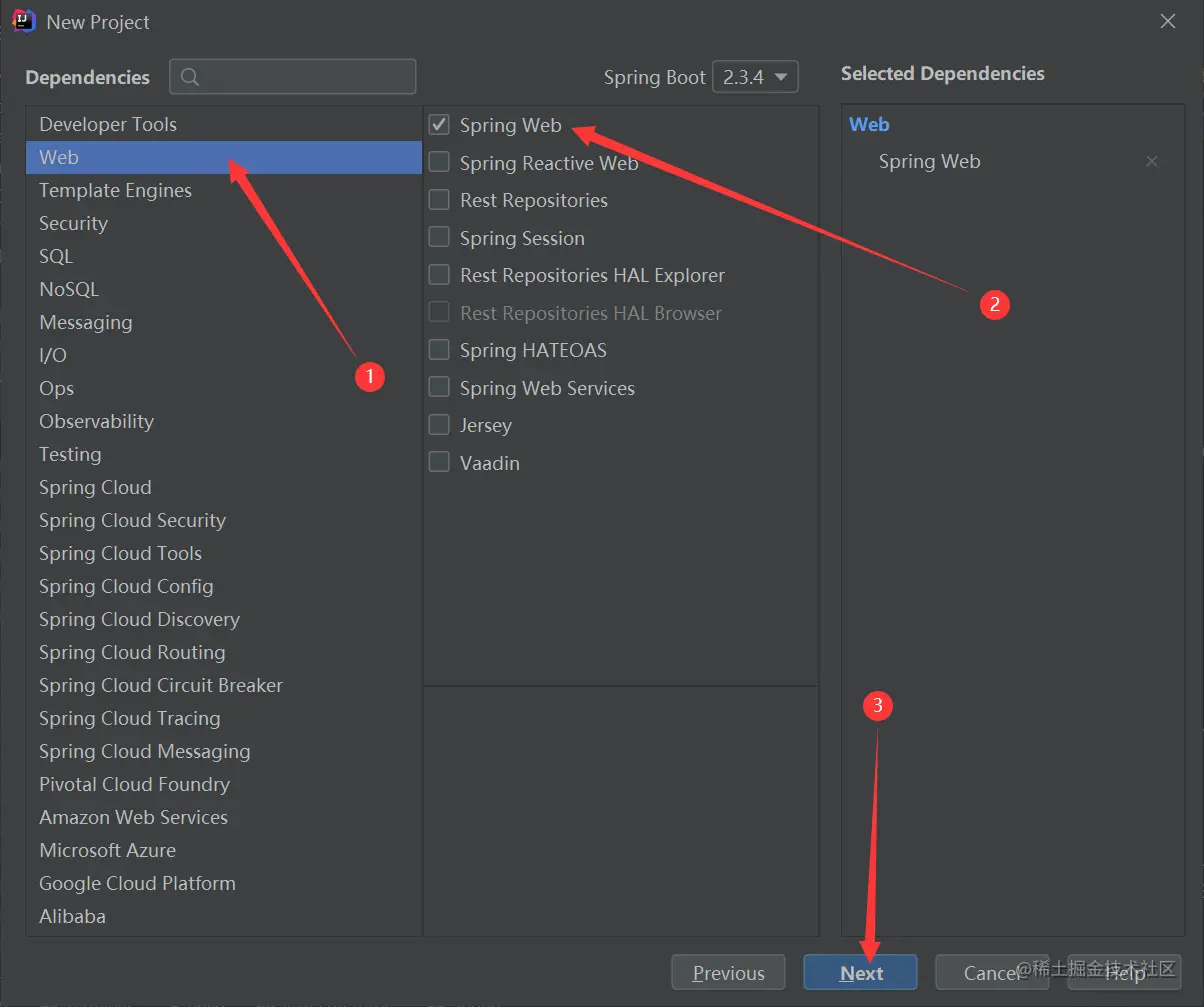Open the Spring Boot version dropdown
The height and width of the screenshot is (1007, 1204).
pyautogui.click(x=755, y=77)
